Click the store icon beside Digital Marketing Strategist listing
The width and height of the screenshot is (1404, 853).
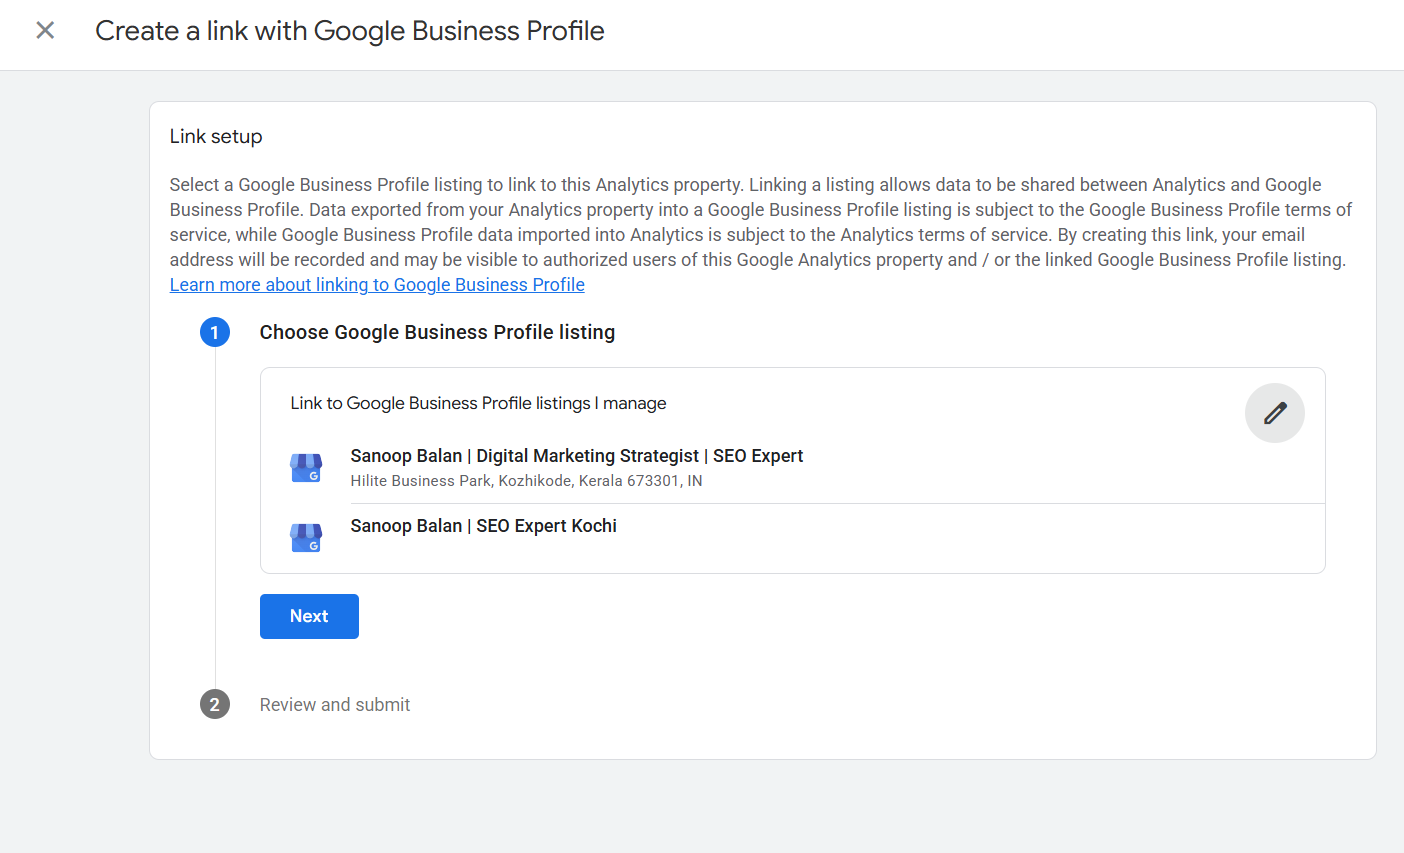(x=306, y=468)
